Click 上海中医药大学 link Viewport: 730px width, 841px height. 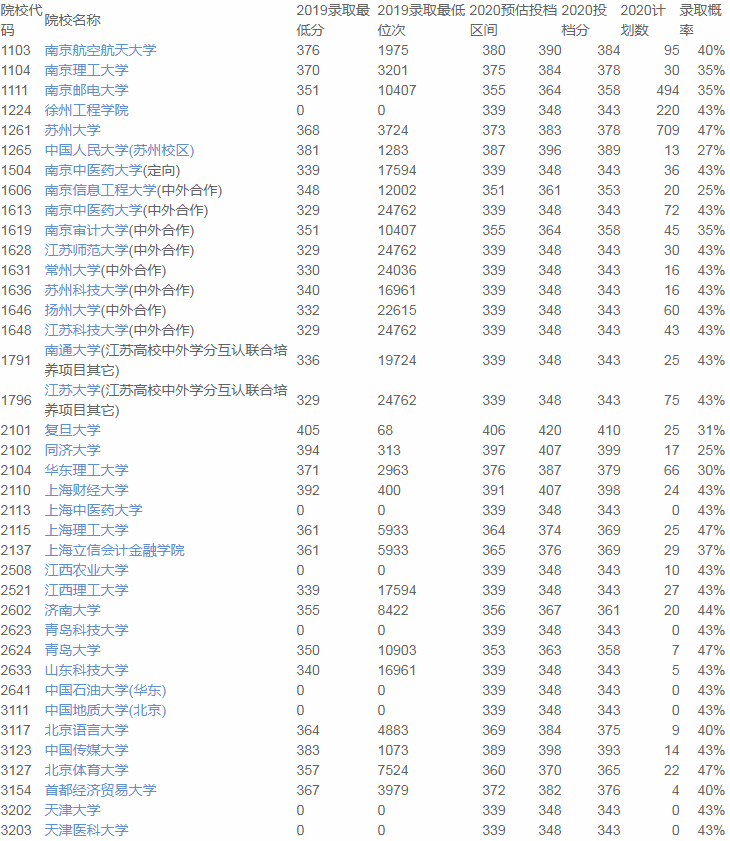(93, 511)
